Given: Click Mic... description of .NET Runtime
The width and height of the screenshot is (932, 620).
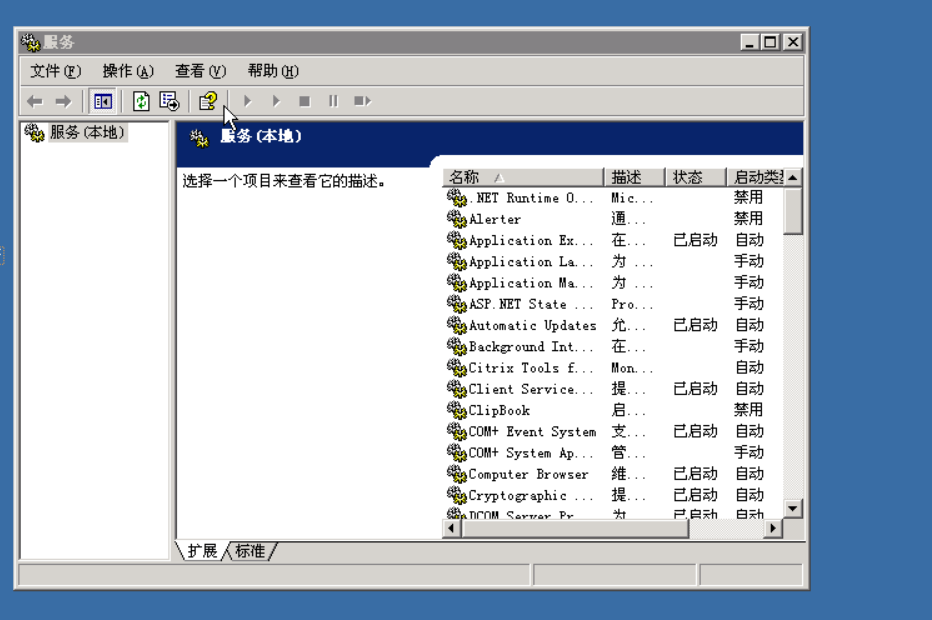Looking at the screenshot, I should pos(632,198).
